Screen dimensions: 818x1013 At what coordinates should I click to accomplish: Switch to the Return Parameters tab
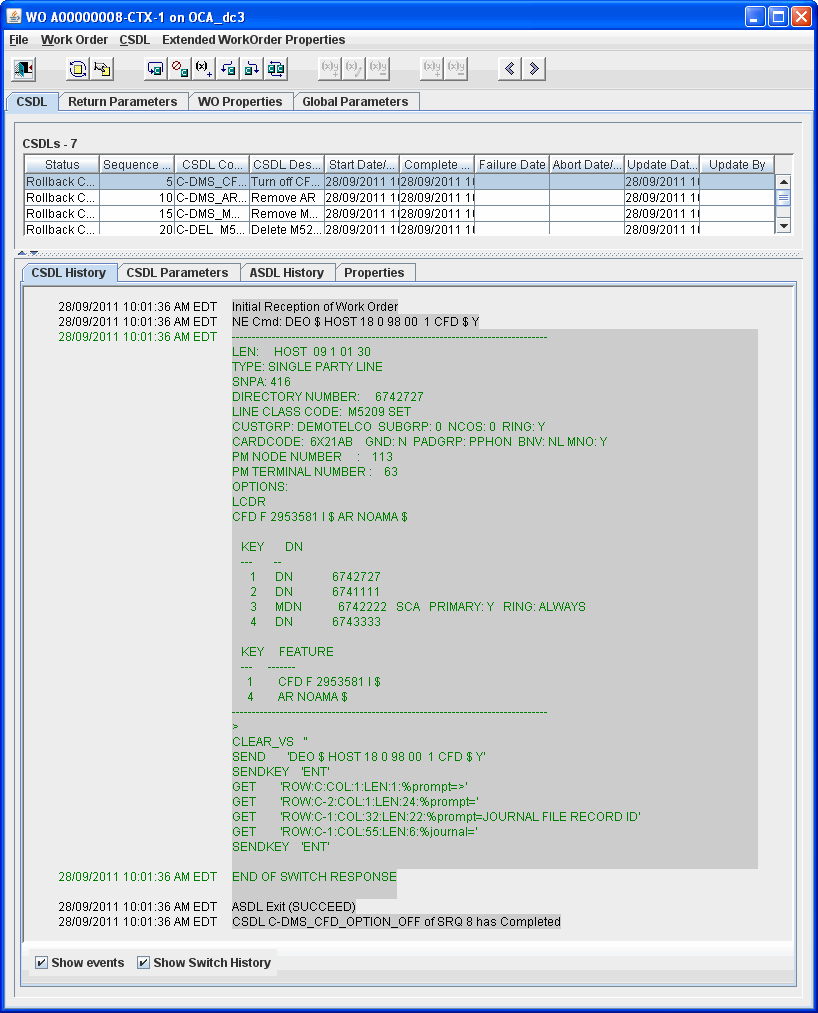pyautogui.click(x=123, y=101)
